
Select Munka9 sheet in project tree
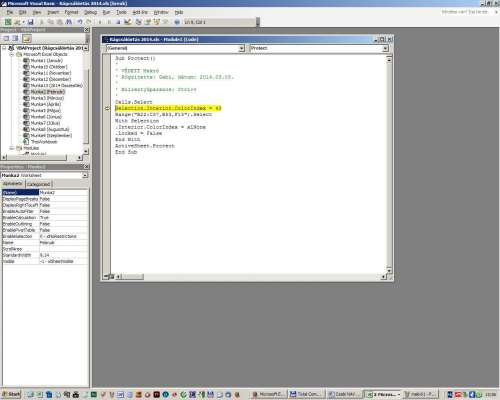(51, 135)
